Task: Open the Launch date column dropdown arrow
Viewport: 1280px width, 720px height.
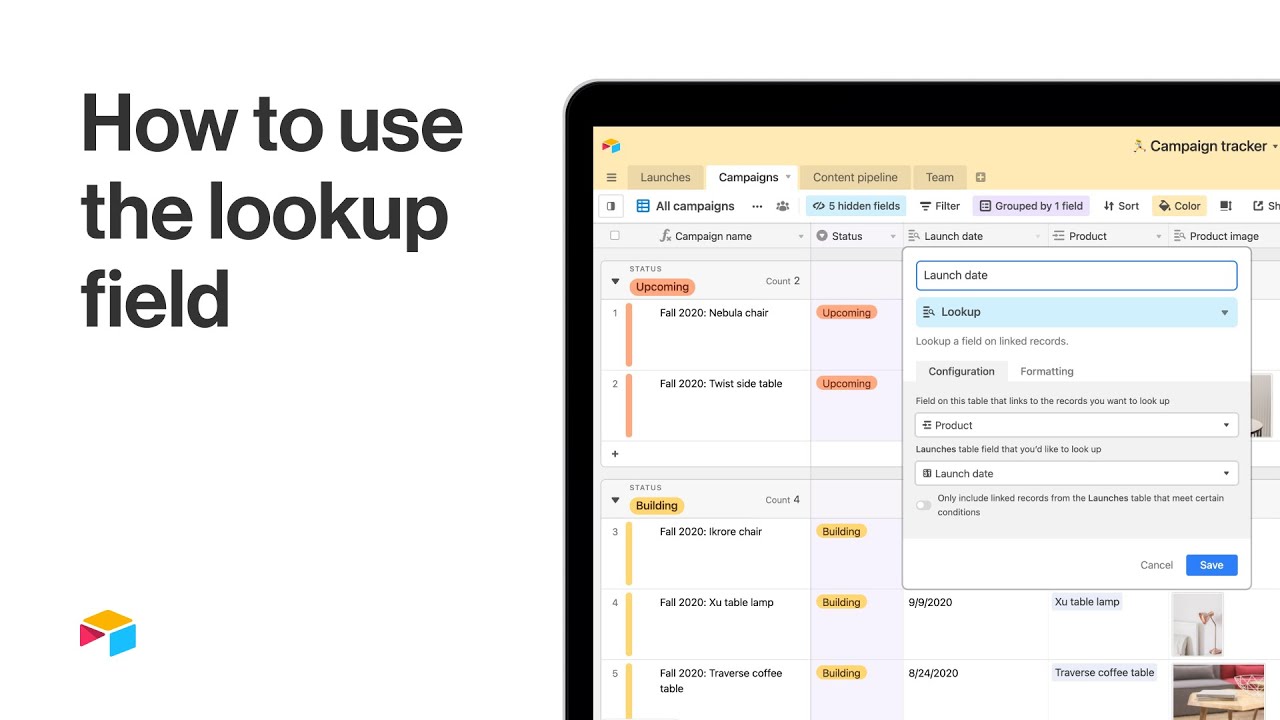Action: point(1038,237)
